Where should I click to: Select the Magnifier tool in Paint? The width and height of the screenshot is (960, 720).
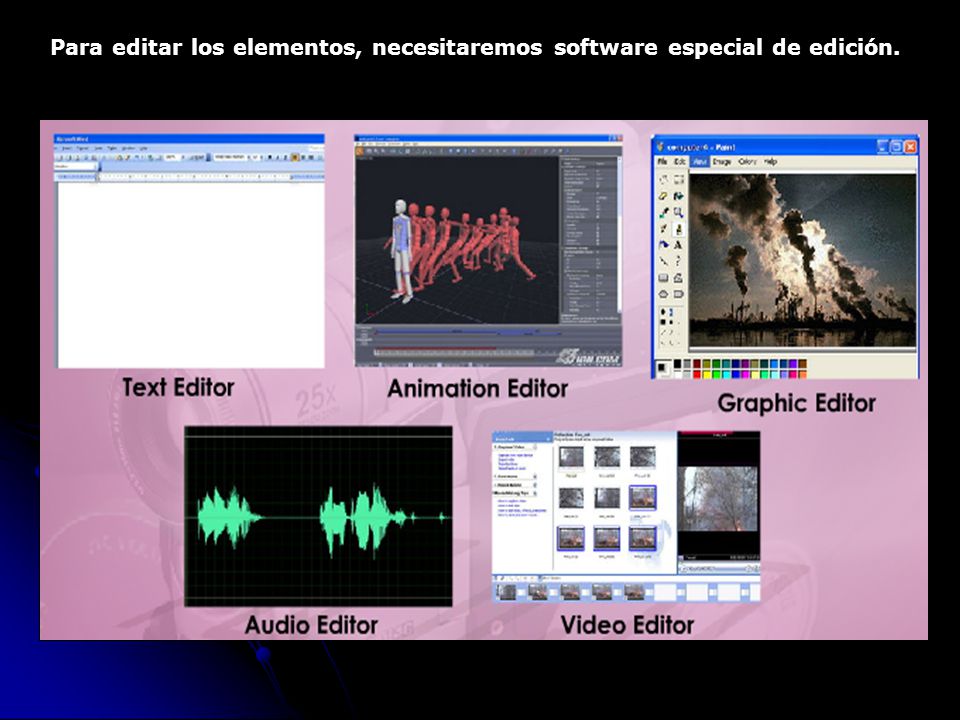coord(678,212)
